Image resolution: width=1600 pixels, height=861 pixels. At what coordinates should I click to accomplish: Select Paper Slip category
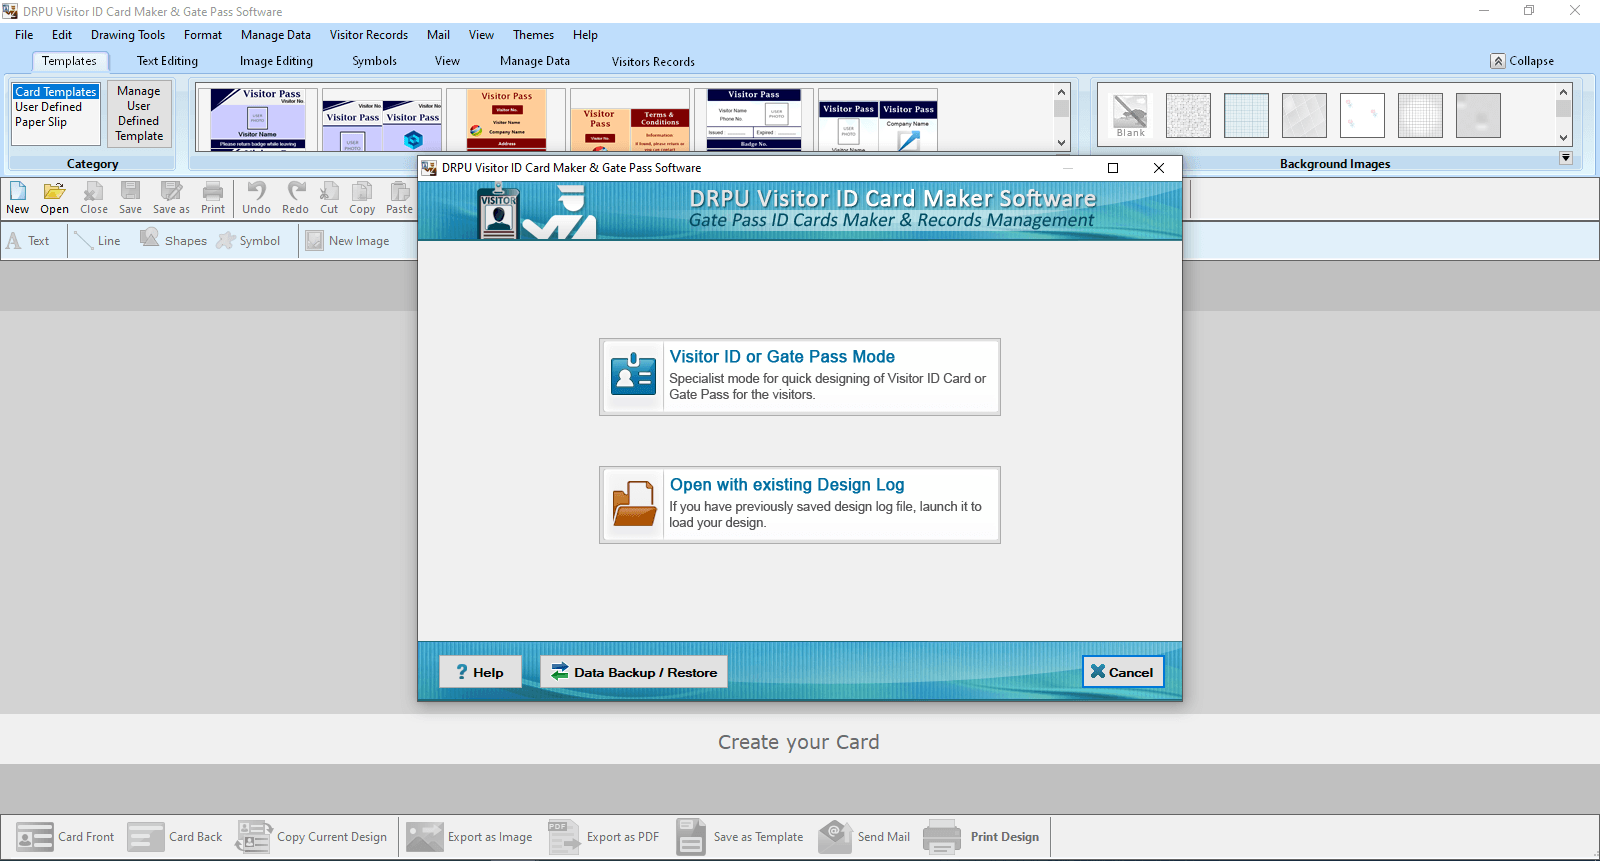pyautogui.click(x=41, y=122)
